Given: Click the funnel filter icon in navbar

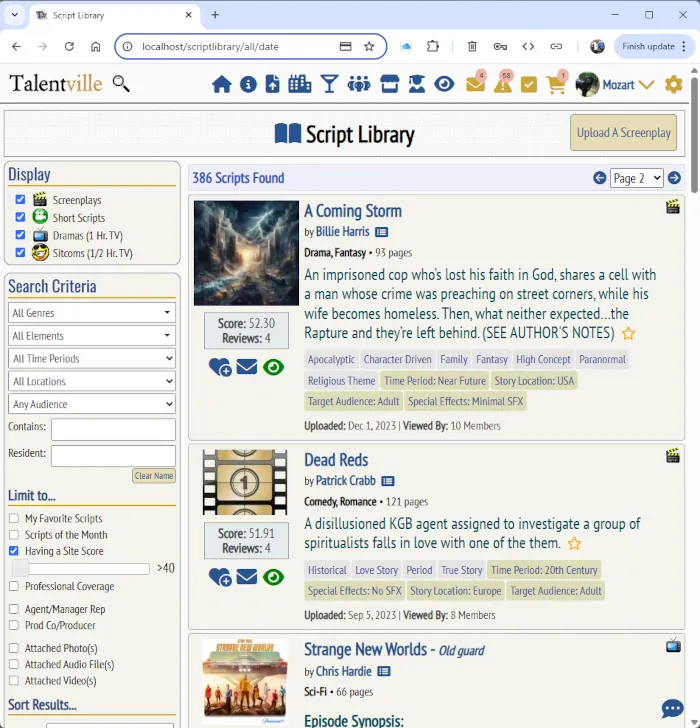Looking at the screenshot, I should [x=329, y=85].
